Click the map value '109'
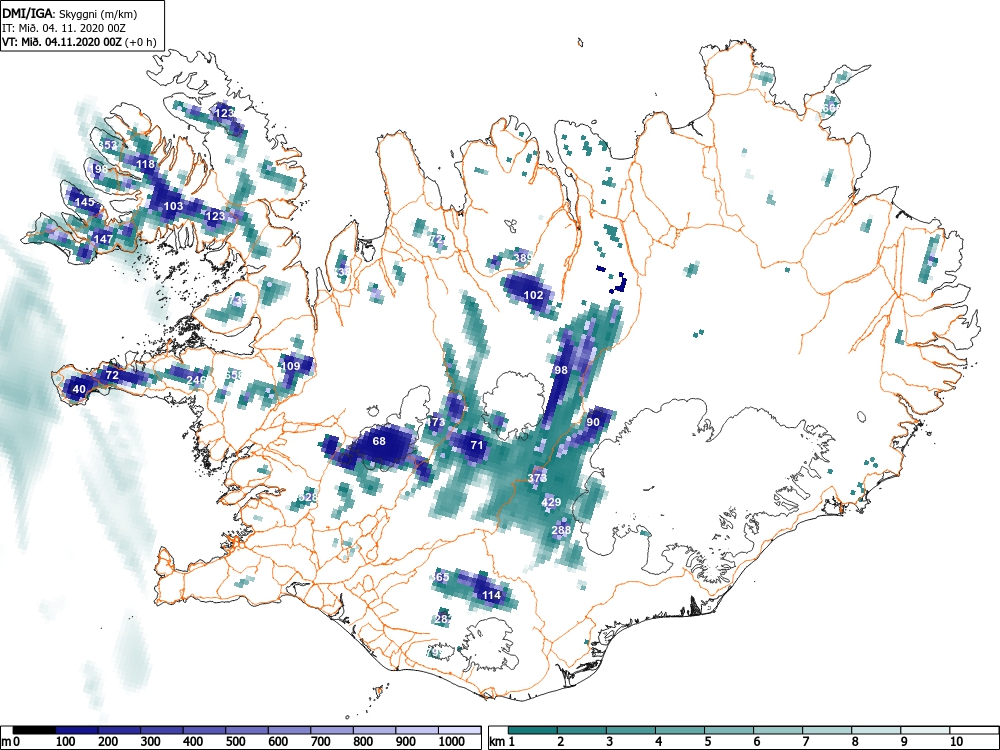Screen dimensions: 1000x750 point(291,366)
